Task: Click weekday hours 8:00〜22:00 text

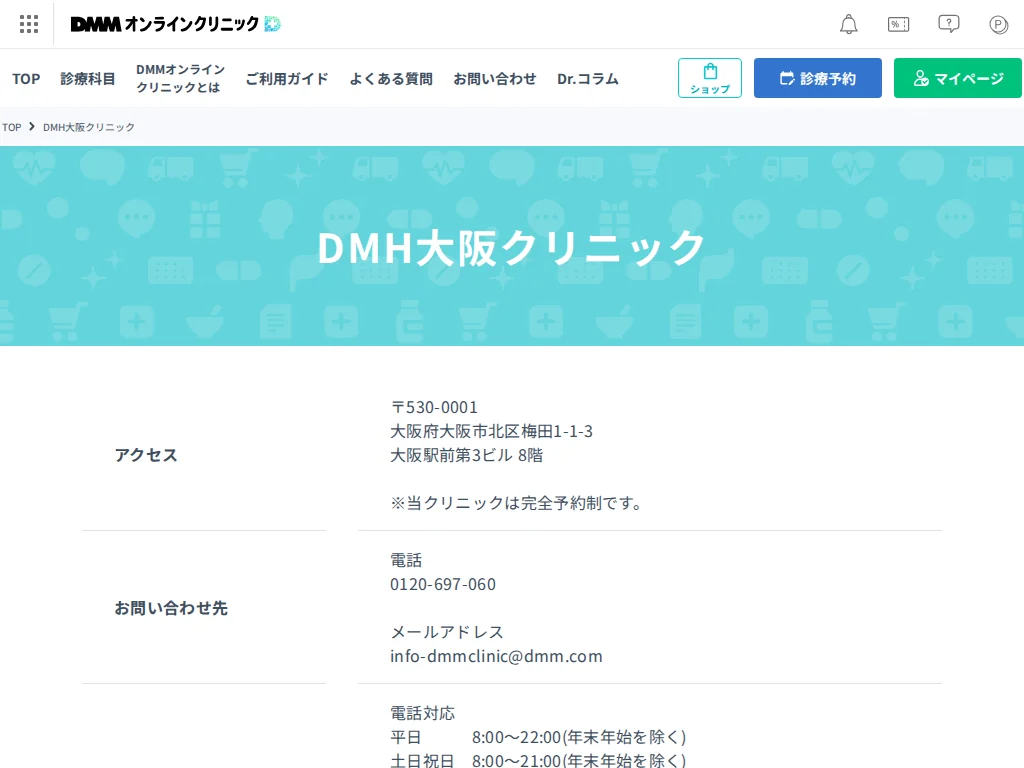Action: point(579,737)
